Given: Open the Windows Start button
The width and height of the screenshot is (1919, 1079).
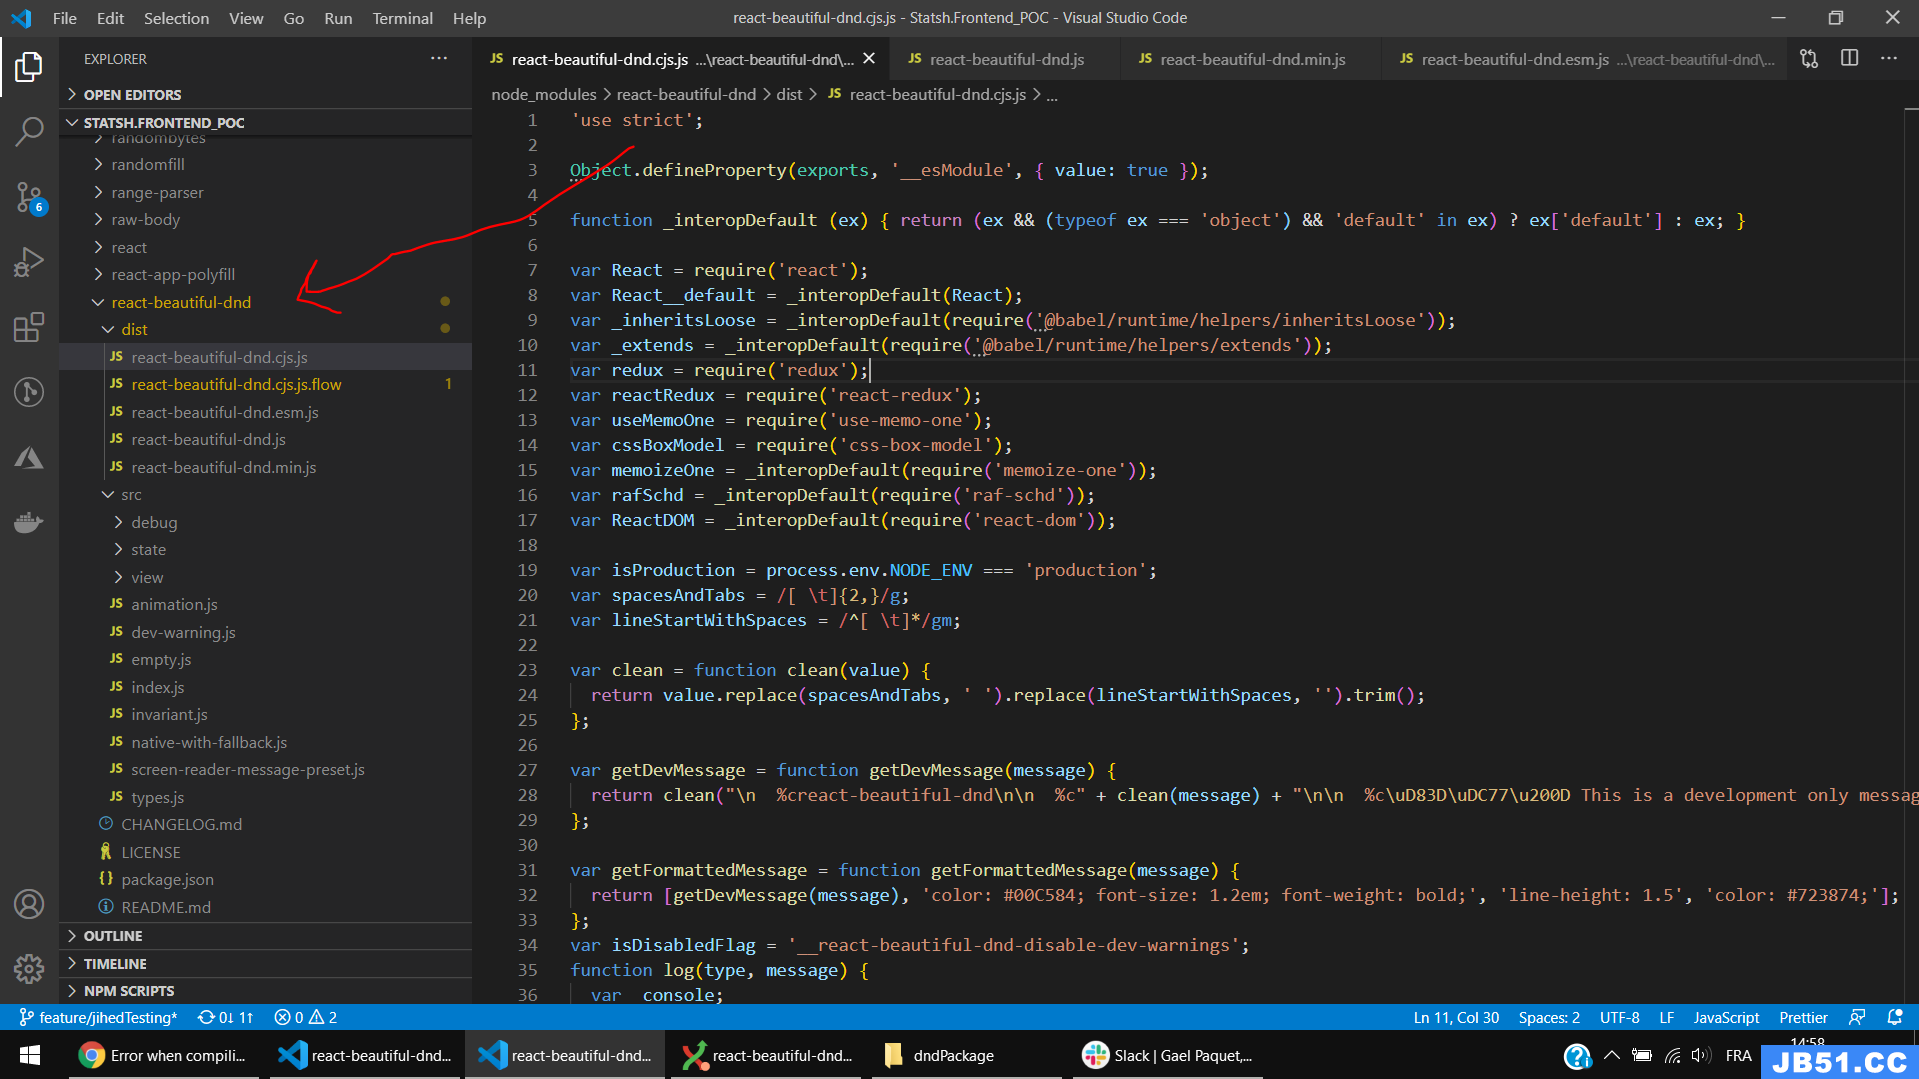Looking at the screenshot, I should [30, 1055].
